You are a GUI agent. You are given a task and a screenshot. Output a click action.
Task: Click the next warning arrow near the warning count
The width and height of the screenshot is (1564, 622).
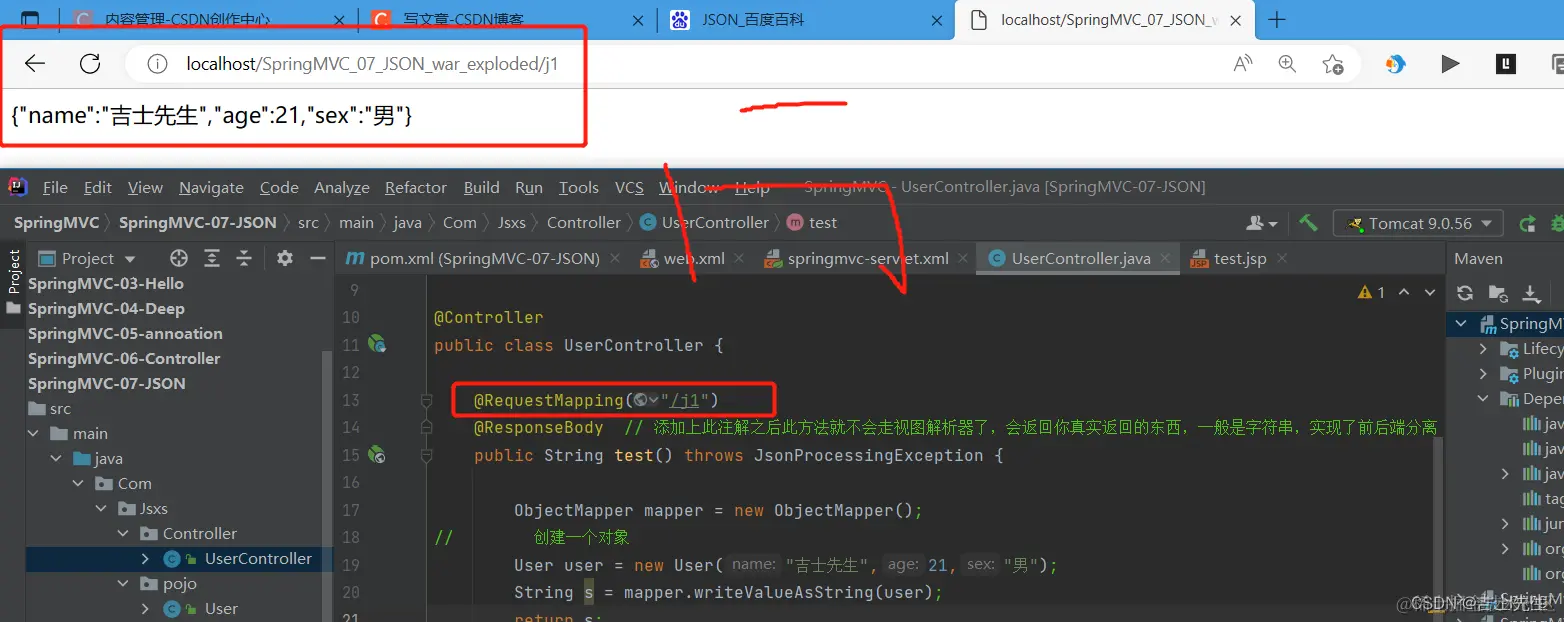pyautogui.click(x=1429, y=293)
